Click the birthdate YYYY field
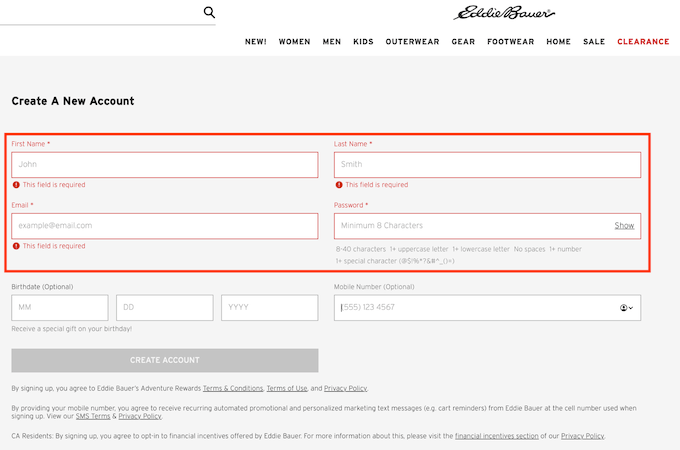The image size is (680, 450). [x=270, y=308]
